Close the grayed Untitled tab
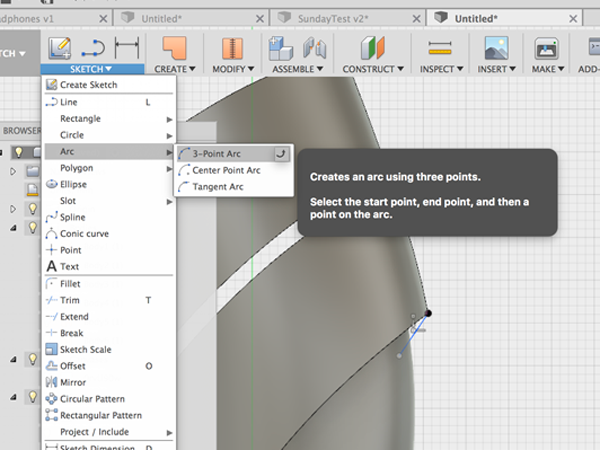The width and height of the screenshot is (600, 450). coord(260,19)
